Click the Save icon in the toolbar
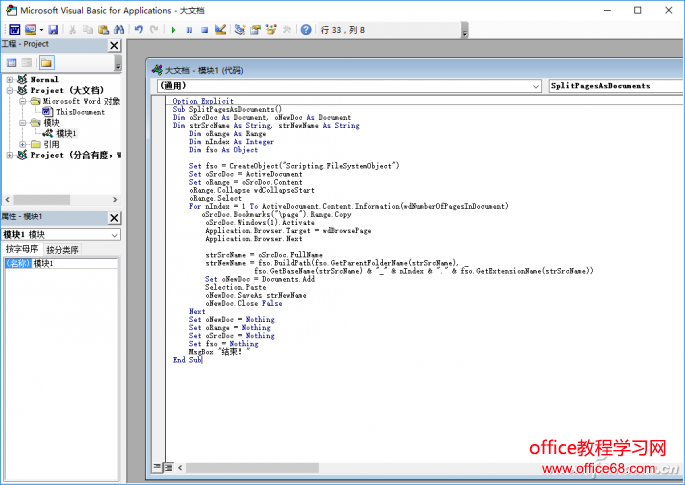 (x=53, y=30)
